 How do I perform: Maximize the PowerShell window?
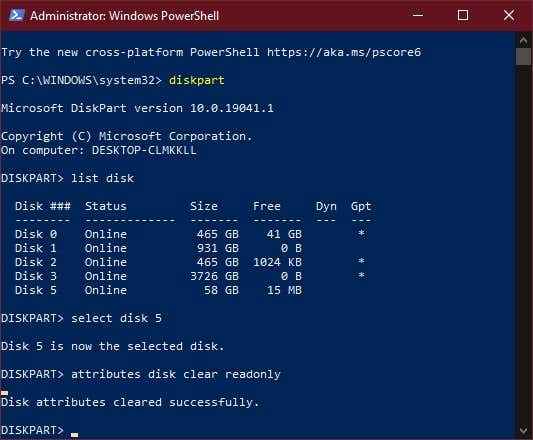pos(463,15)
